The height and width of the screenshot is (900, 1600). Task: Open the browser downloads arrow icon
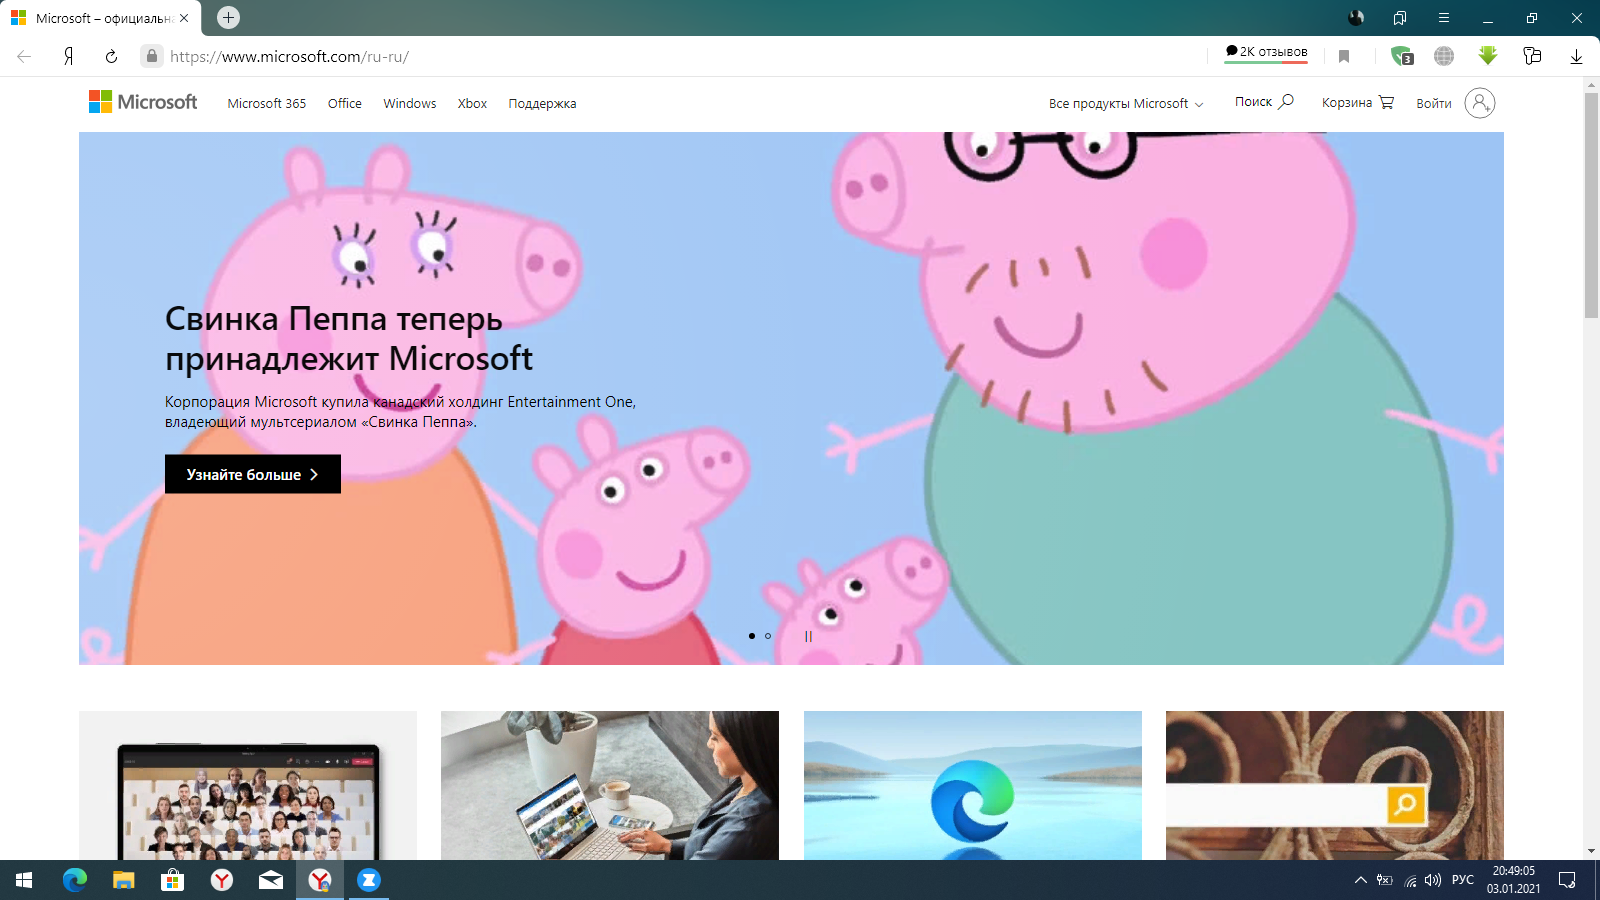(x=1576, y=56)
